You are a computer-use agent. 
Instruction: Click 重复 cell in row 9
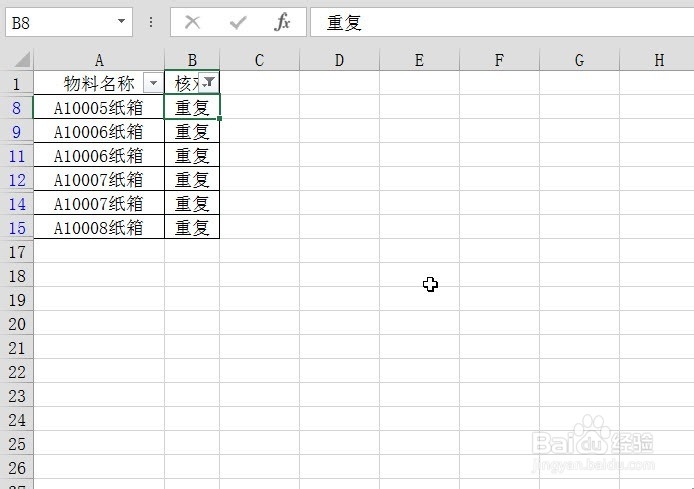[x=192, y=131]
